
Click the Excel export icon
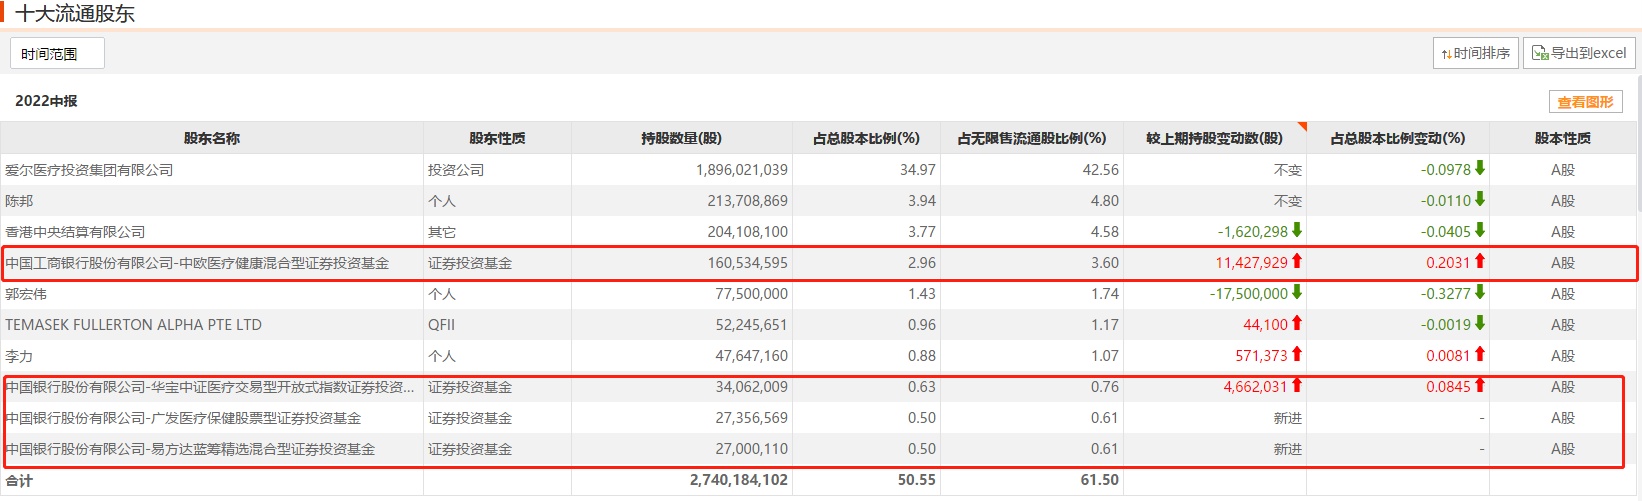[1540, 53]
